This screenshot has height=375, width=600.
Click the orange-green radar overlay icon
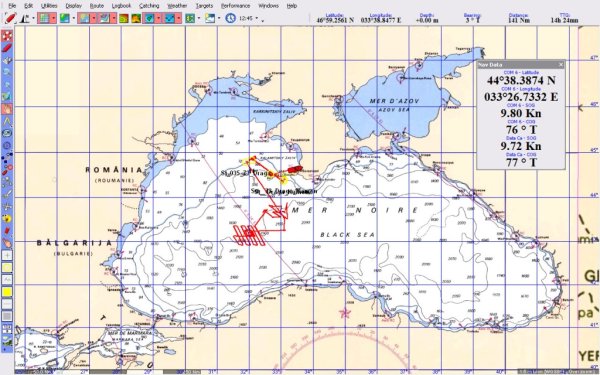(x=124, y=18)
